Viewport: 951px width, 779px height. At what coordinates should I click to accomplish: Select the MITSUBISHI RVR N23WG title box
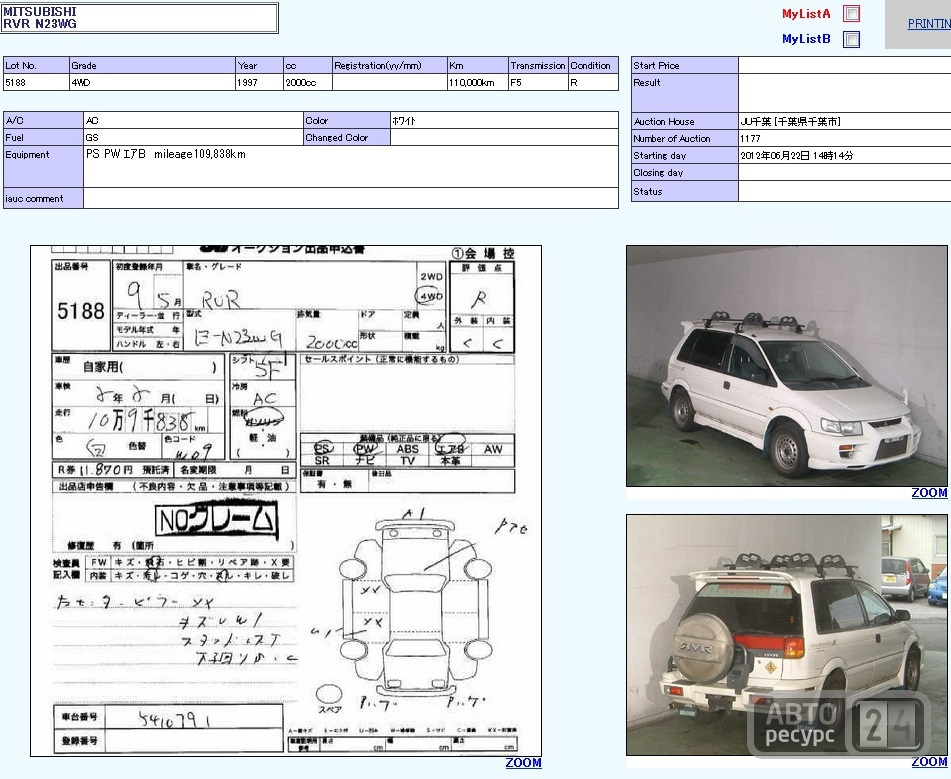139,18
